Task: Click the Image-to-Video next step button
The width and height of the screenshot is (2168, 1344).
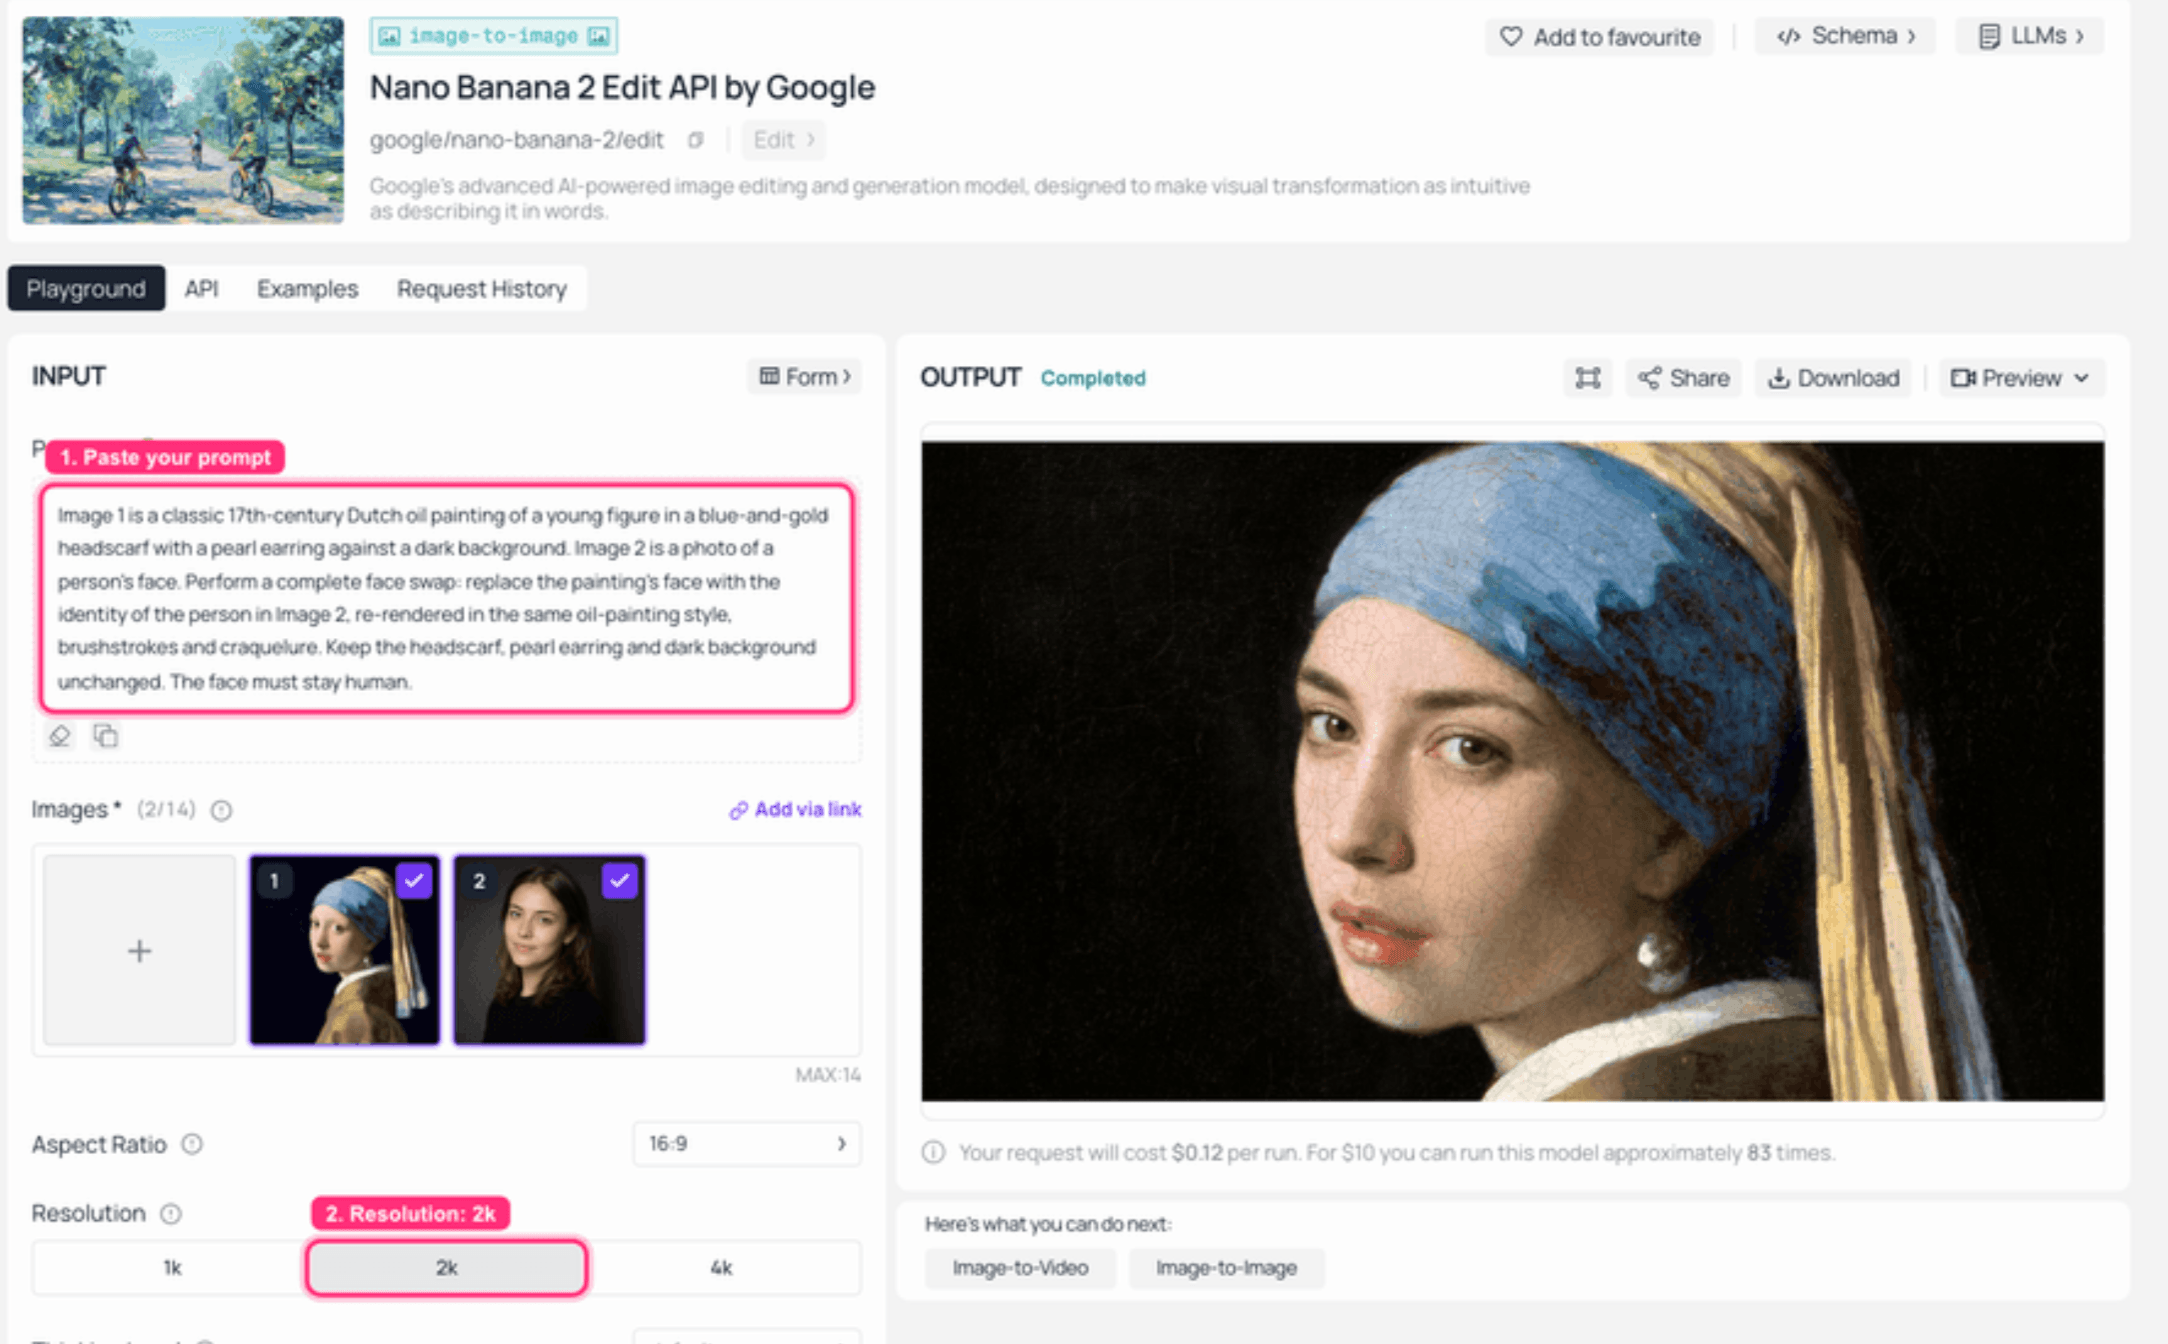Action: [1020, 1268]
